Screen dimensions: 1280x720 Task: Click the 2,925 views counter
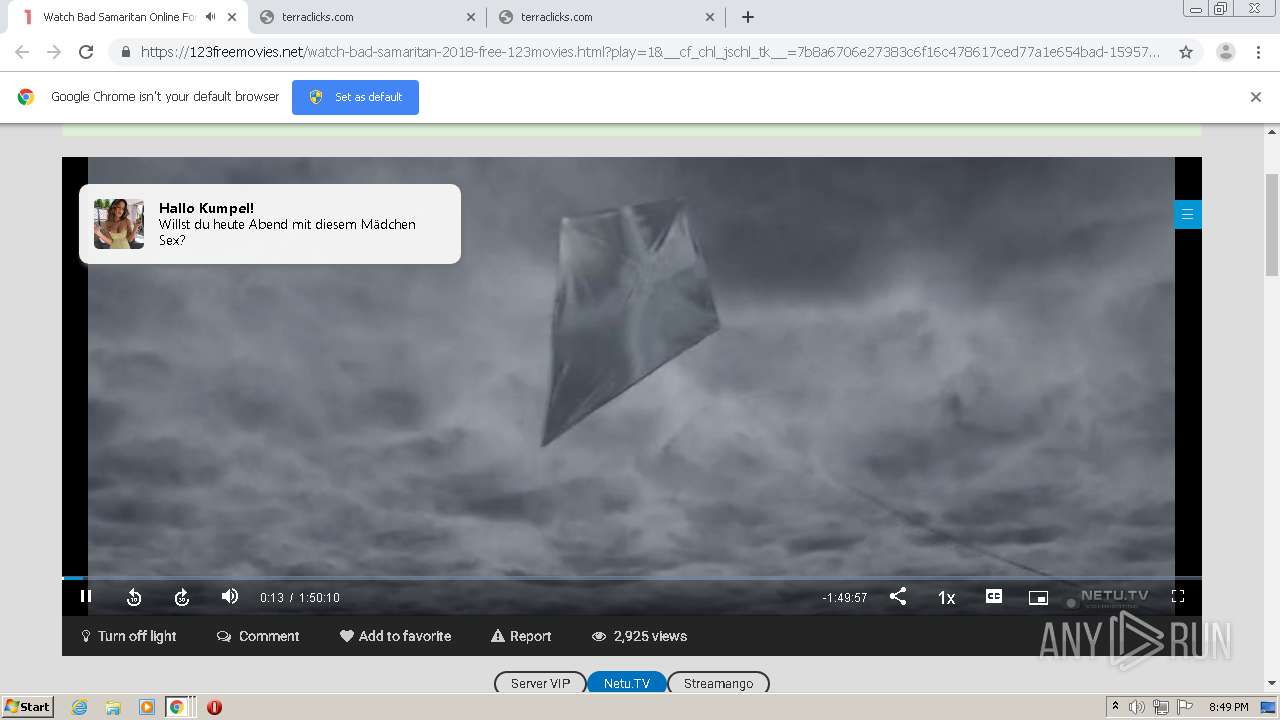click(x=639, y=636)
